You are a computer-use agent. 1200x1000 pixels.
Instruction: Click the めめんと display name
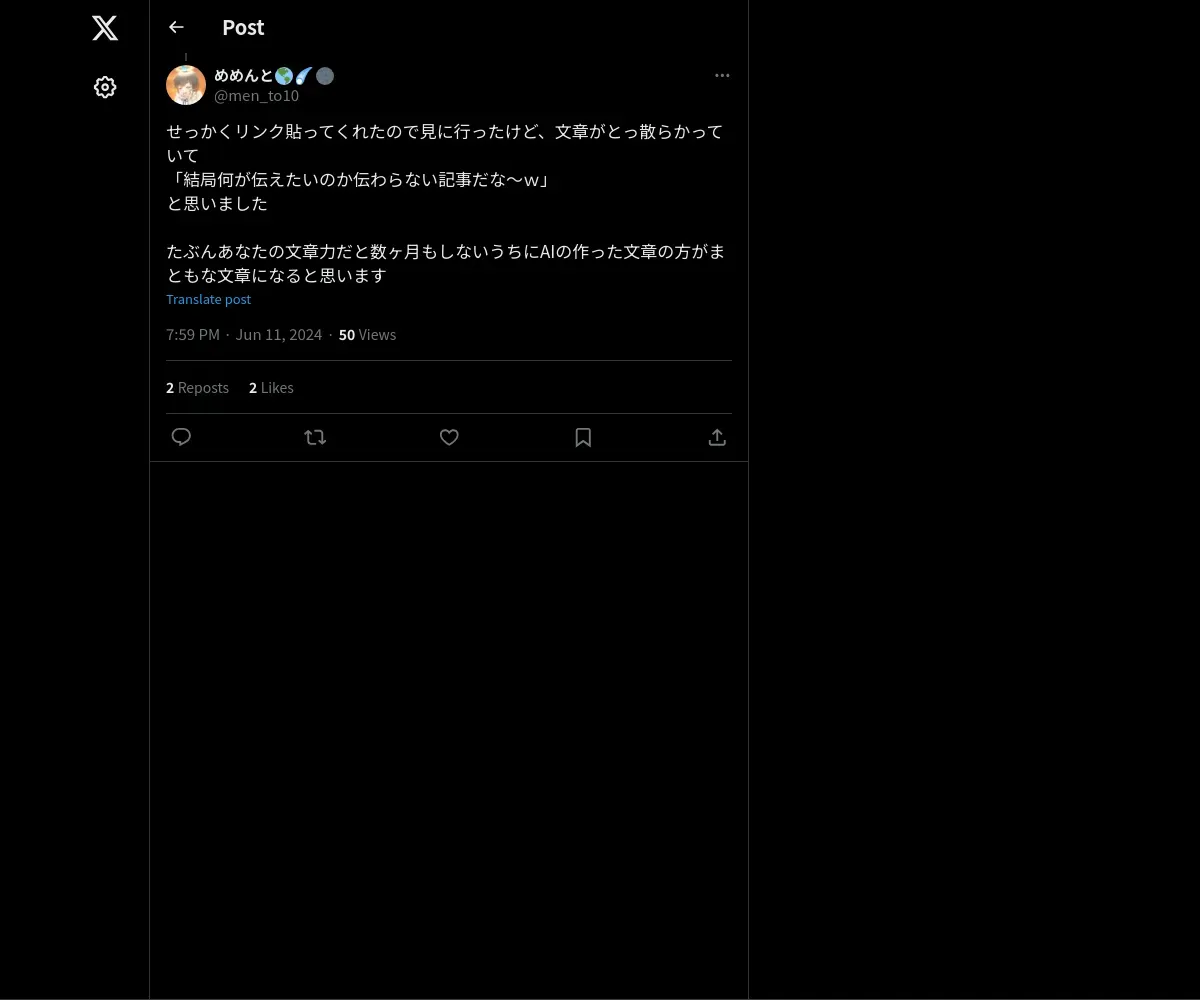point(244,75)
